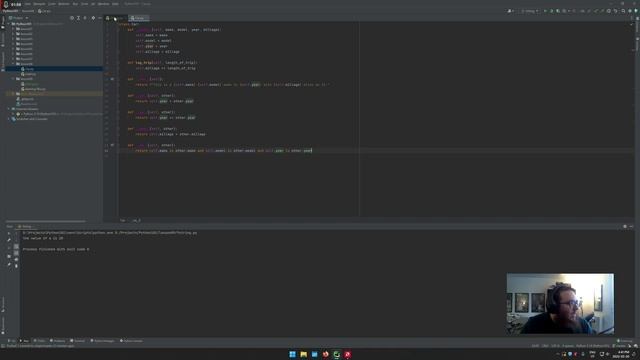Viewport: 640px width, 360px height.
Task: Toggle scroll to end in Run console
Action: [16, 253]
